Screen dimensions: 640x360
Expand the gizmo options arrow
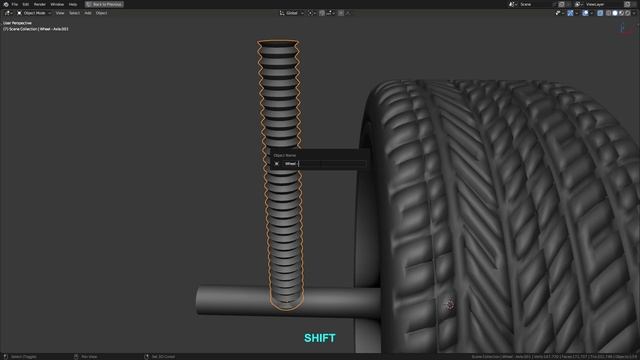click(576, 13)
